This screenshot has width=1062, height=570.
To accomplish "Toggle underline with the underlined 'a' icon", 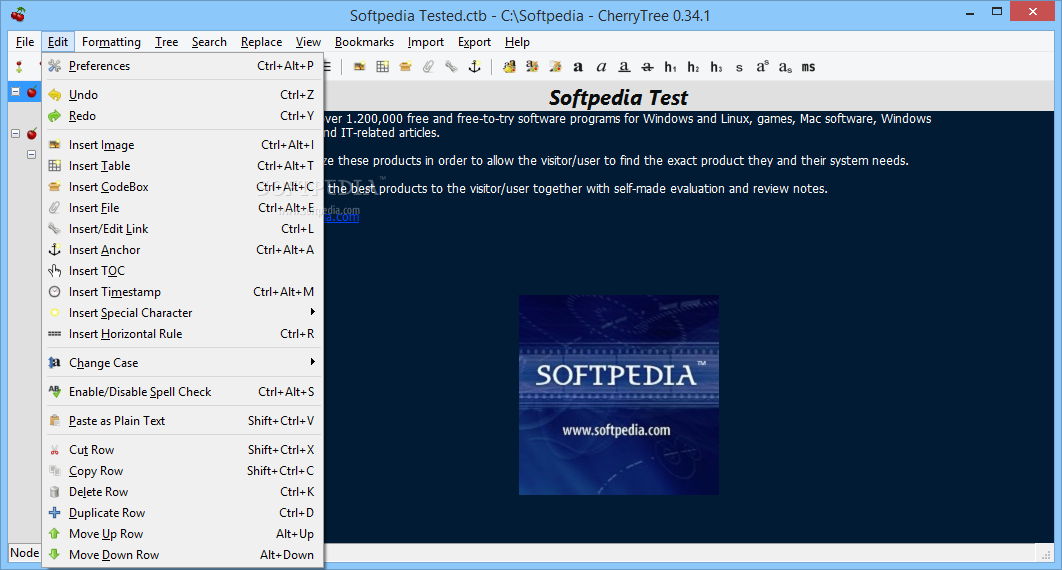I will [624, 66].
